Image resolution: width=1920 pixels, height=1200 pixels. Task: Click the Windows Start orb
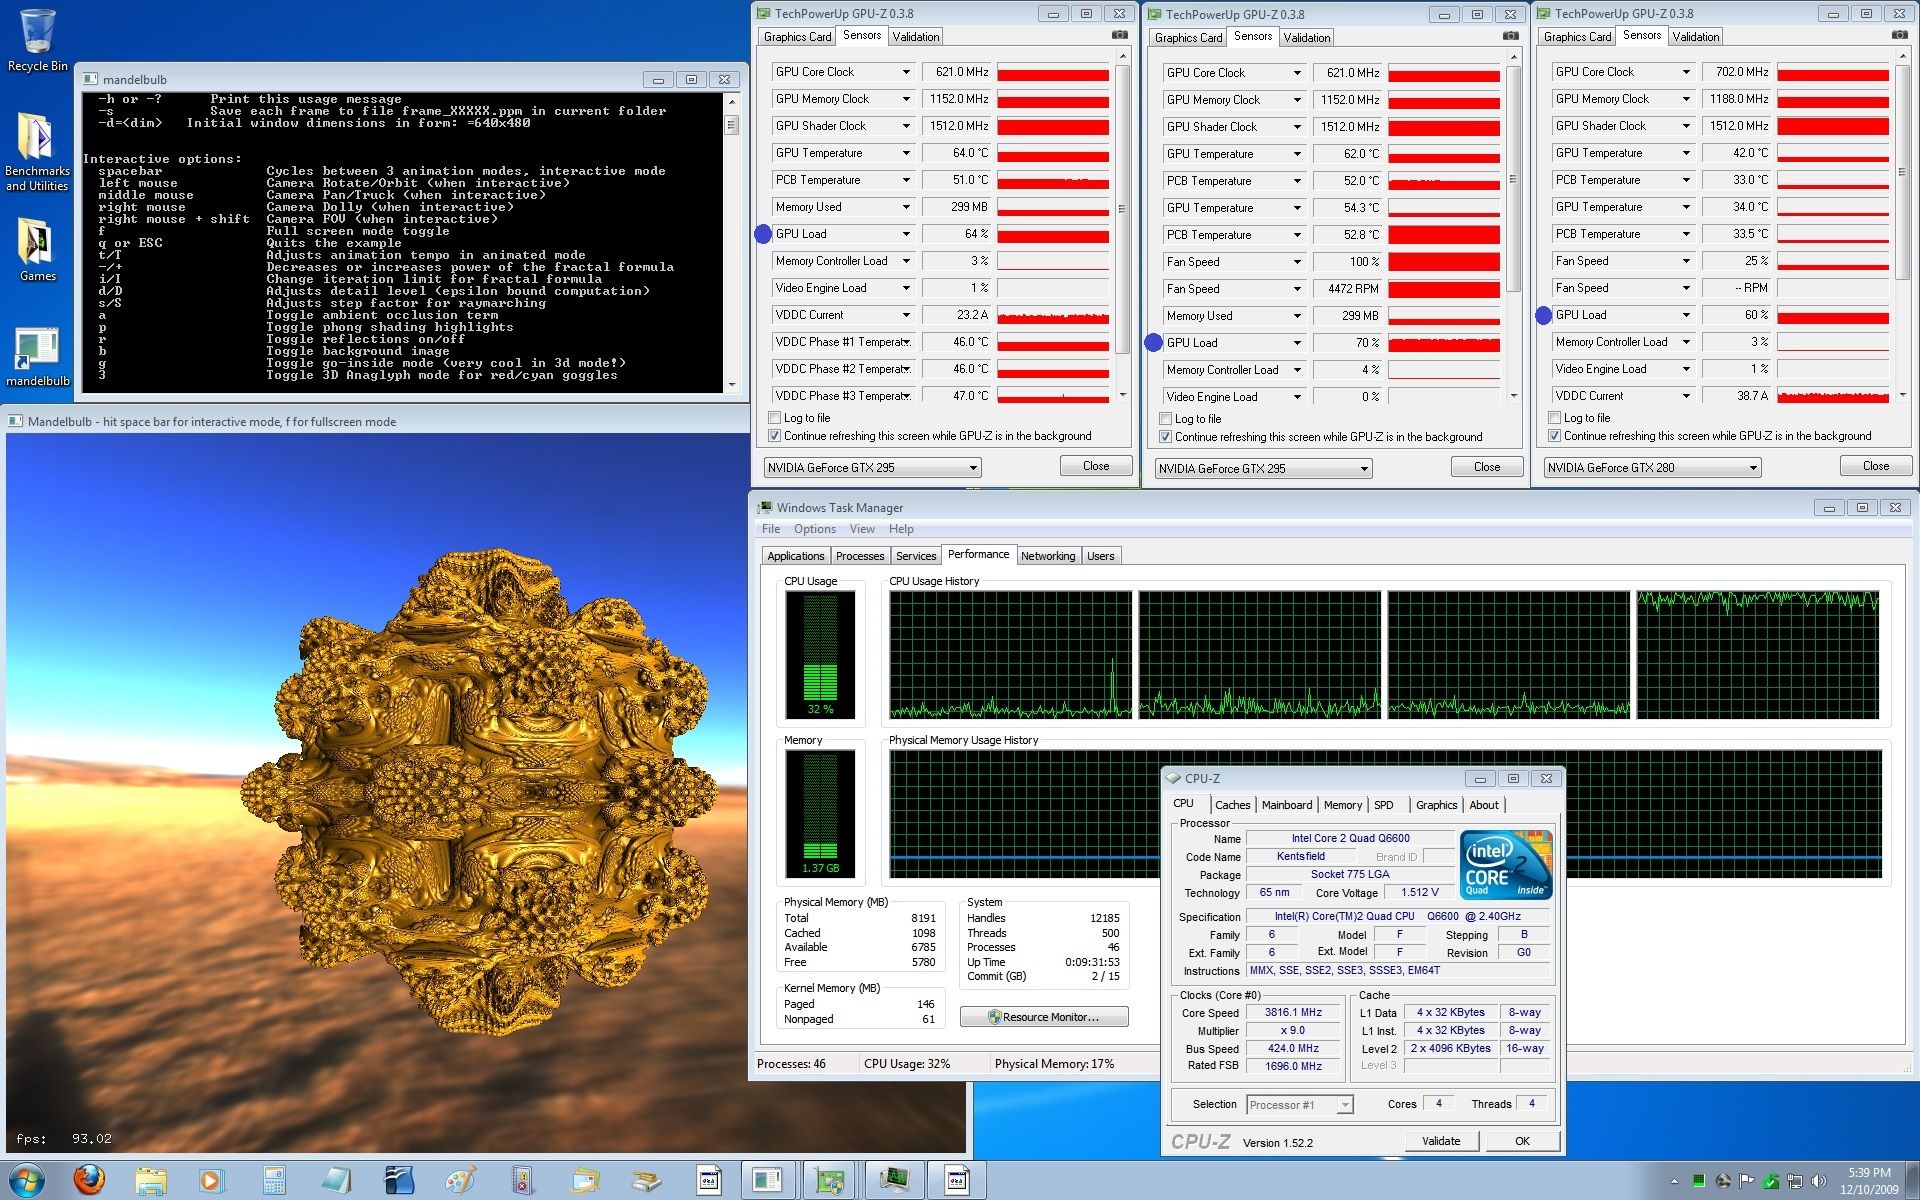27,1180
